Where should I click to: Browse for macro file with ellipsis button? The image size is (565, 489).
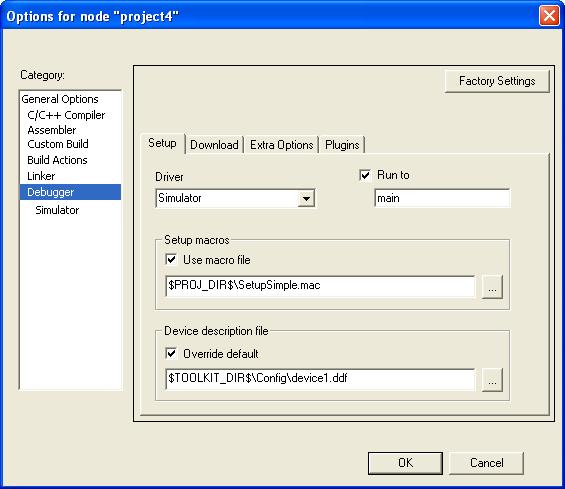[x=492, y=287]
